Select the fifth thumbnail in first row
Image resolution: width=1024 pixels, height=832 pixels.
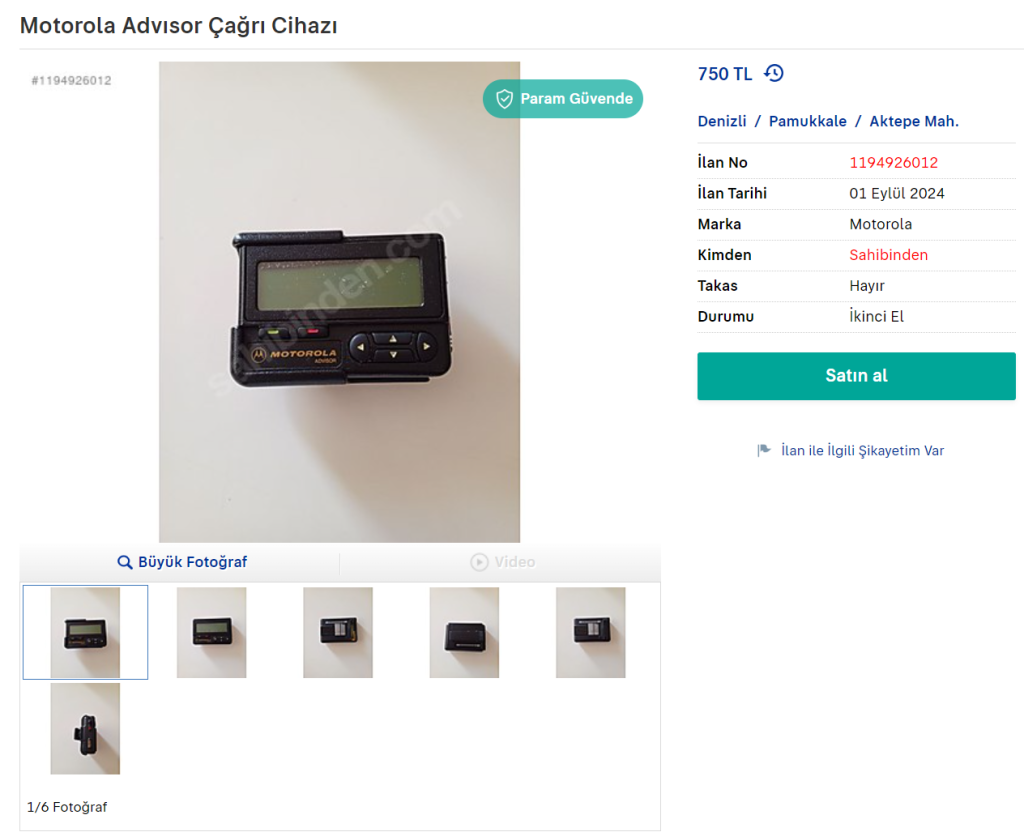point(590,632)
